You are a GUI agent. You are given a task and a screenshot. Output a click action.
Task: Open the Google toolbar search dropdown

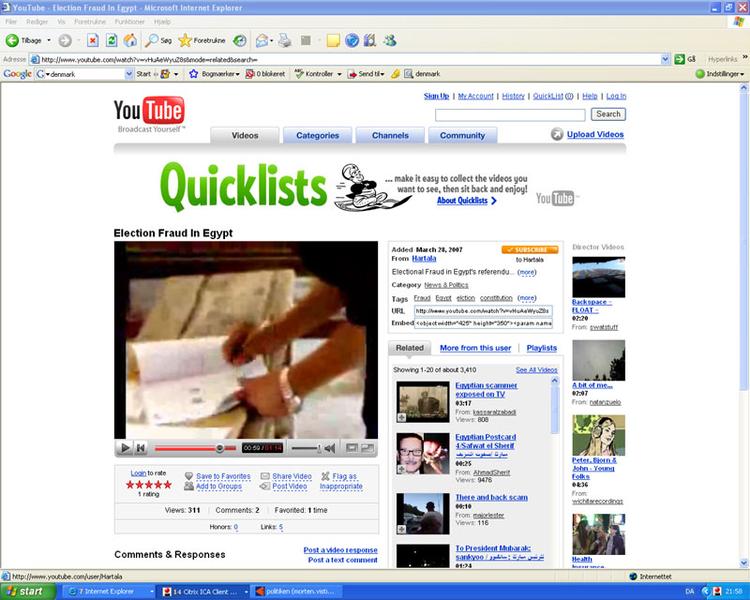coord(129,74)
